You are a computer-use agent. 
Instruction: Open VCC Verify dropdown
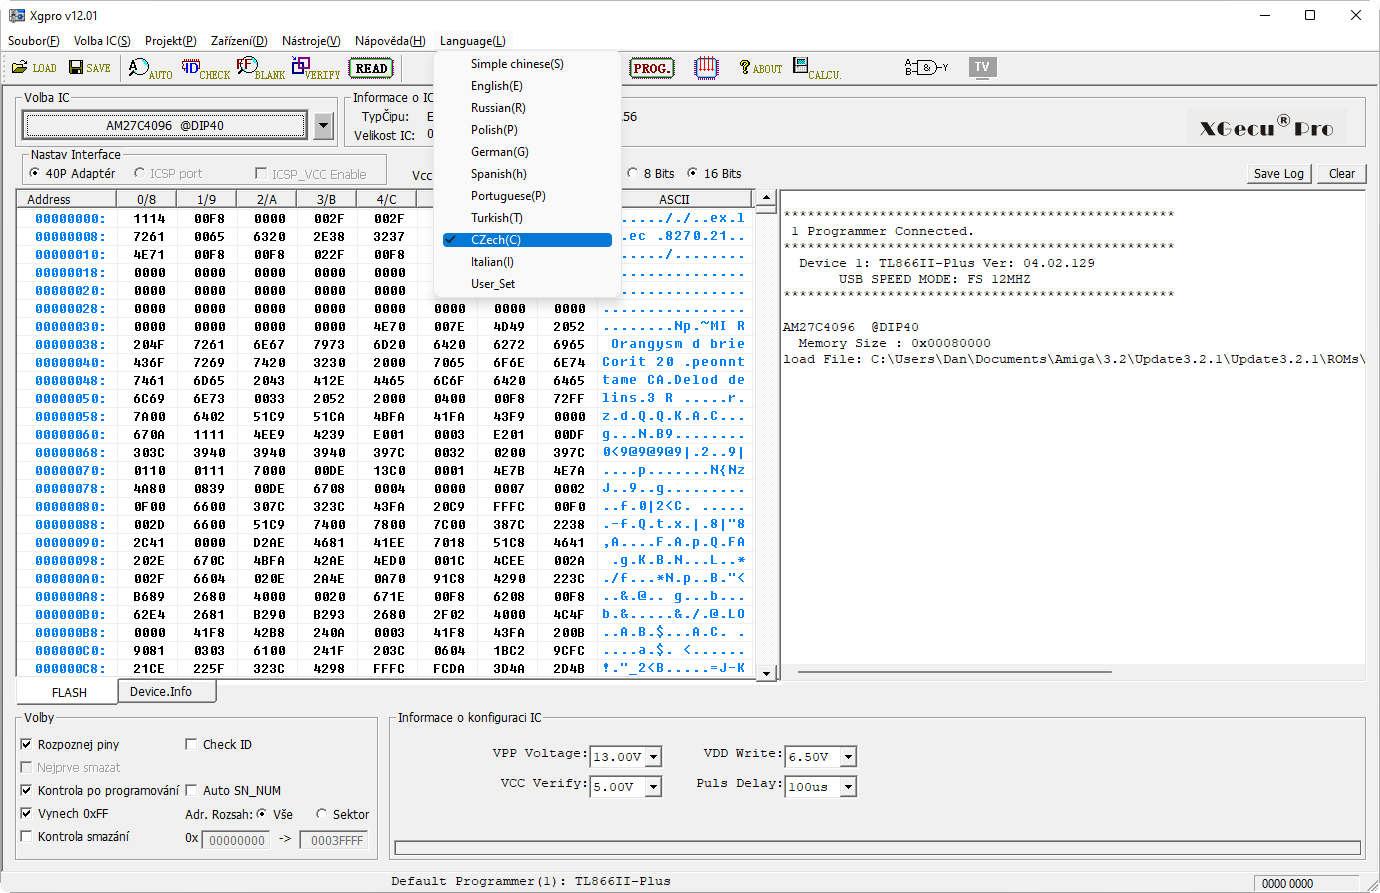[653, 787]
